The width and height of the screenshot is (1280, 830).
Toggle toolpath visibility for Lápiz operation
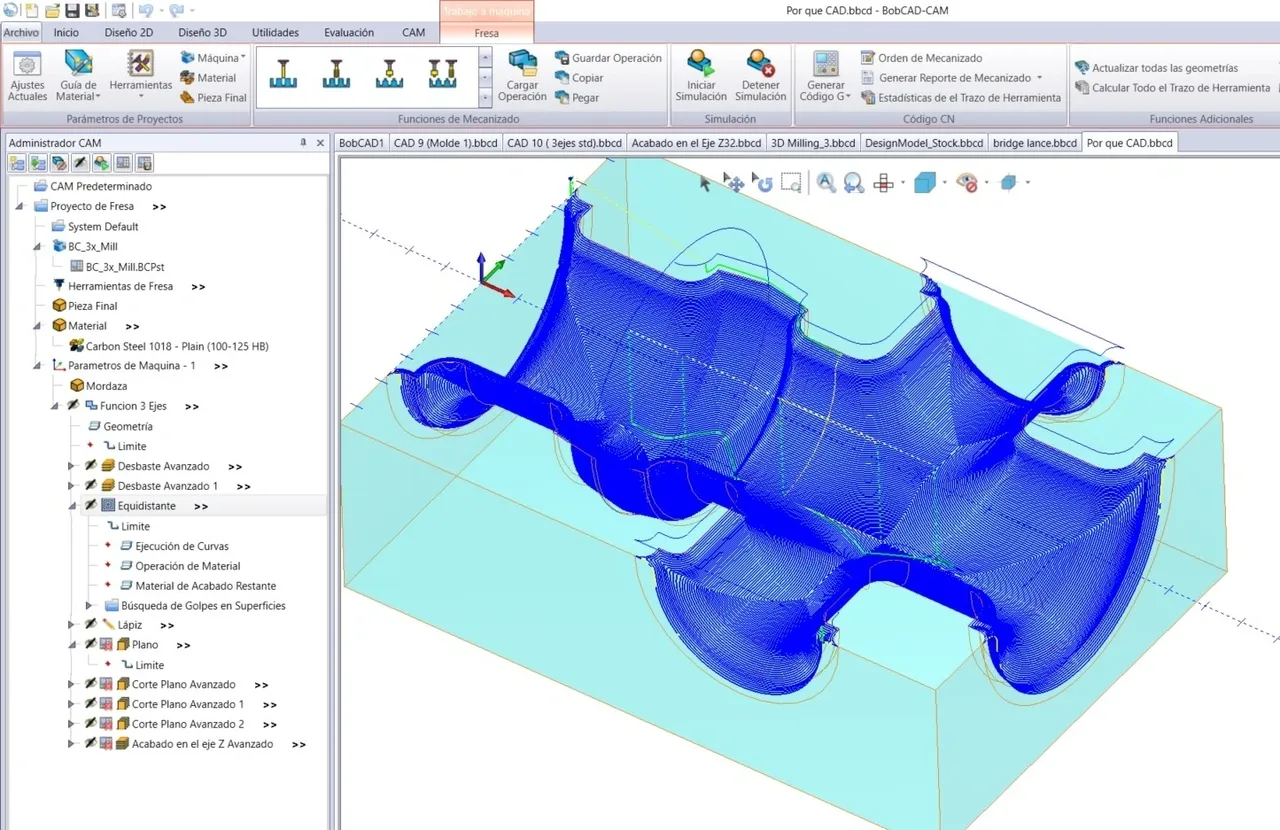click(x=91, y=625)
